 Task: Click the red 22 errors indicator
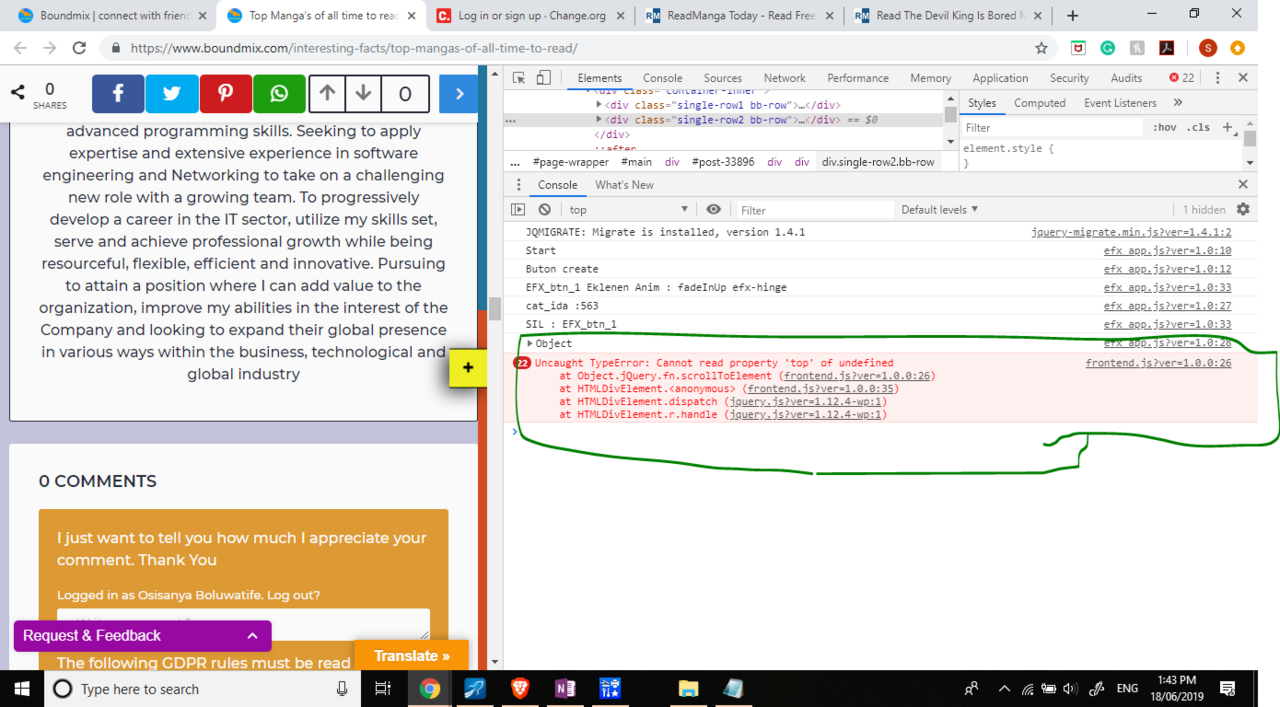coord(1182,78)
